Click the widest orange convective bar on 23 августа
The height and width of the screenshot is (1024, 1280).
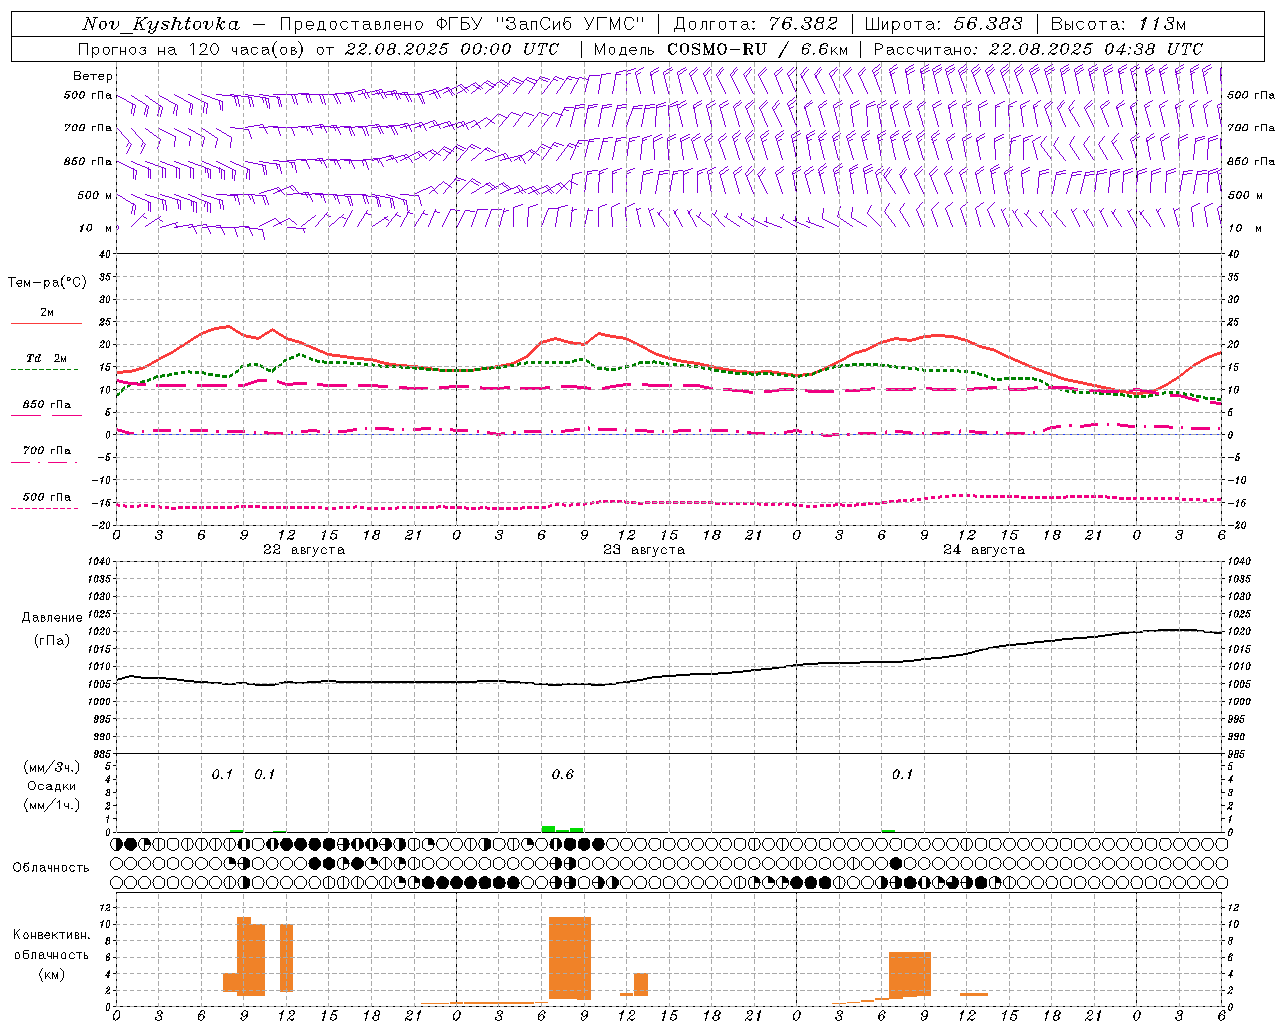(570, 958)
